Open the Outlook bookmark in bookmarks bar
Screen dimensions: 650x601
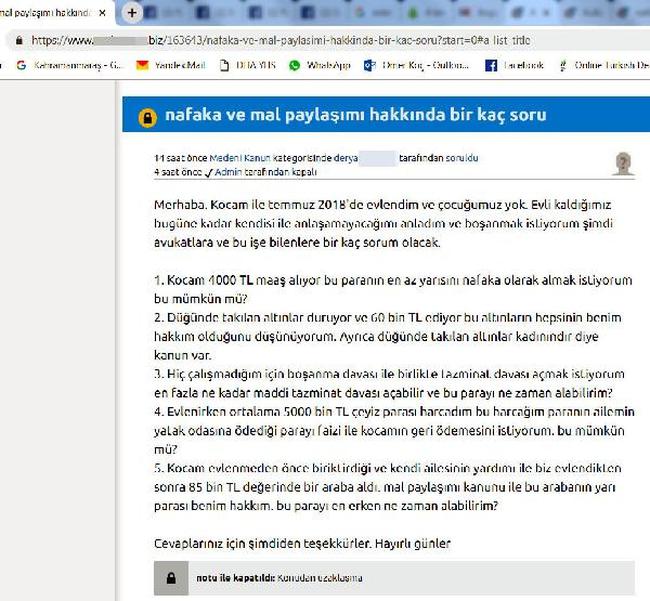[x=418, y=65]
